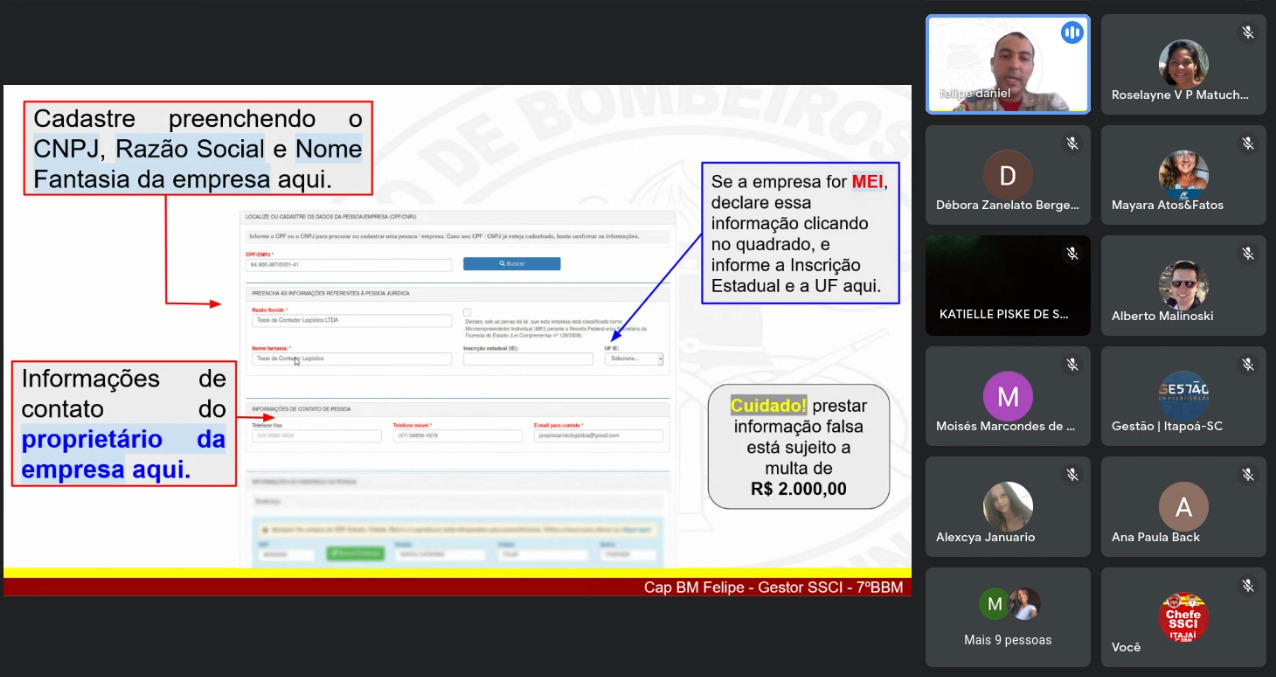Image resolution: width=1276 pixels, height=677 pixels.
Task: Click the name label 'Ana Paula Back'
Action: coord(1156,537)
